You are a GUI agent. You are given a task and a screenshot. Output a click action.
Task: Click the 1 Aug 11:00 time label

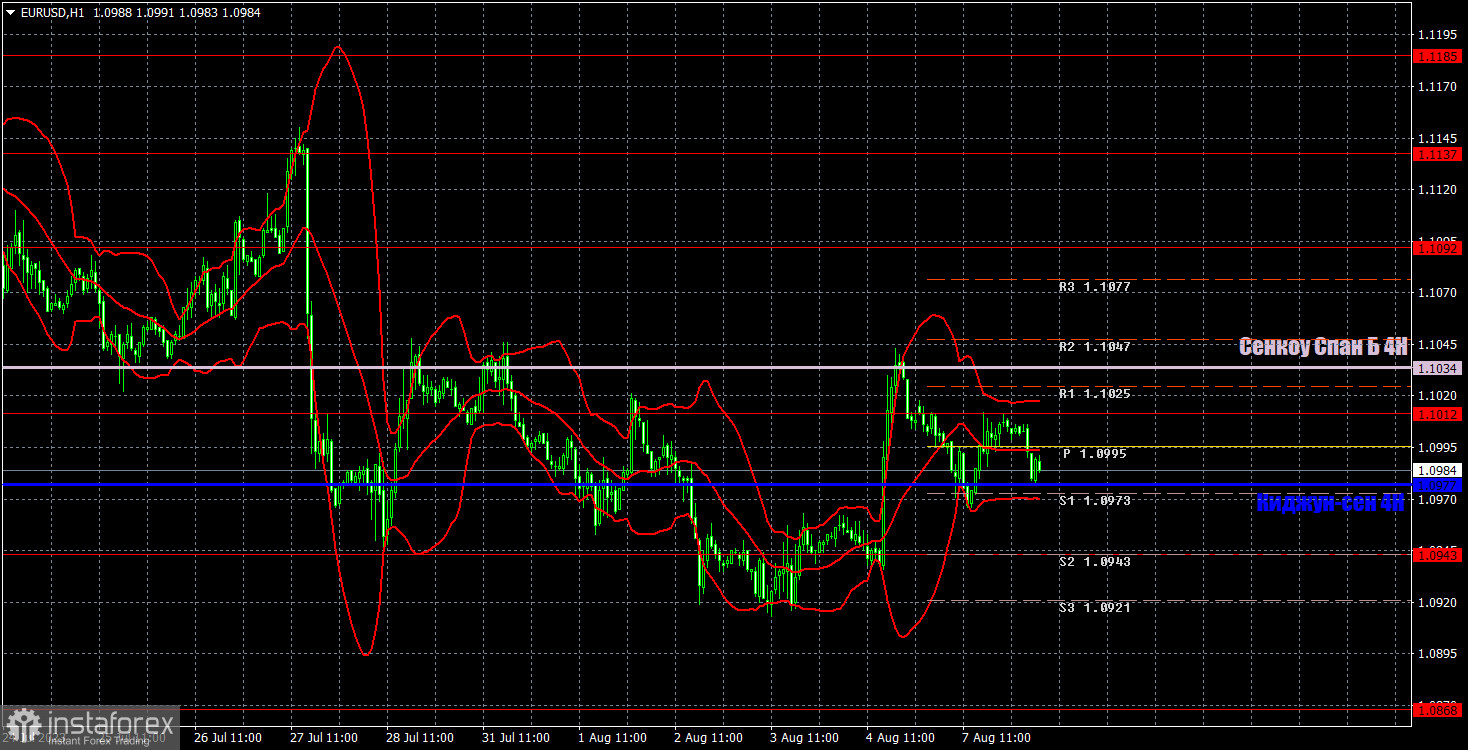pos(612,738)
